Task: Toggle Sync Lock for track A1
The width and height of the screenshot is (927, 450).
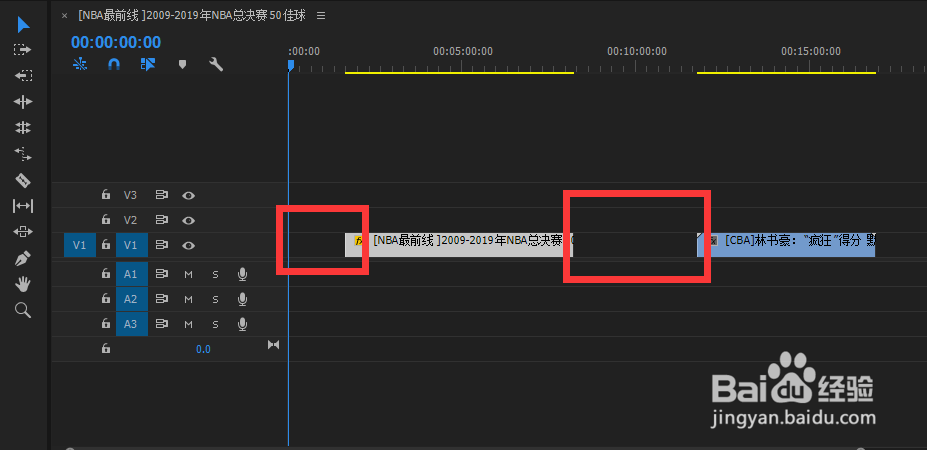Action: (x=161, y=274)
